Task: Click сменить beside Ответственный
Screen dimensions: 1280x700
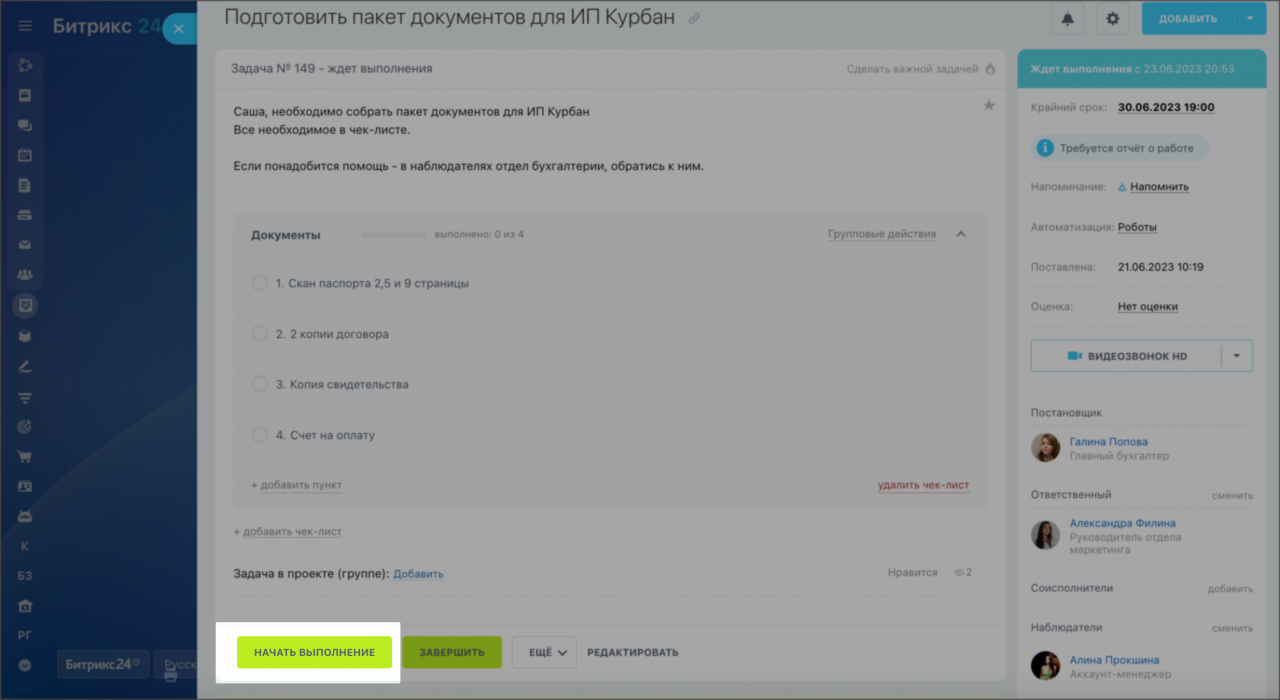Action: 1232,495
